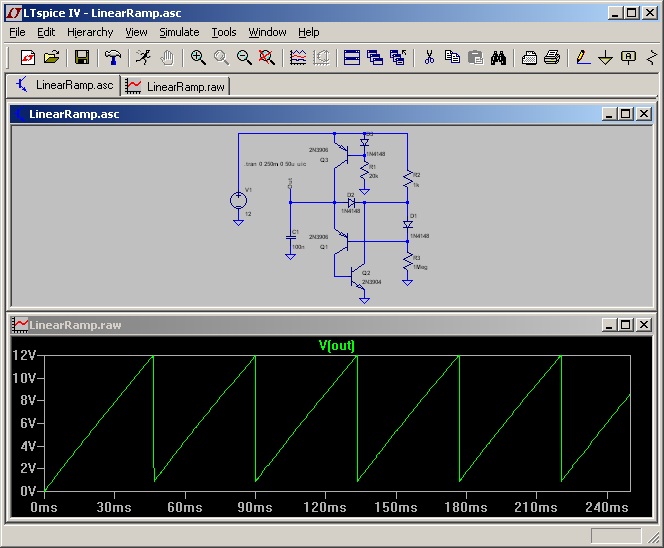This screenshot has width=664, height=548.
Task: Tile windows with the tile icon
Action: coord(351,57)
